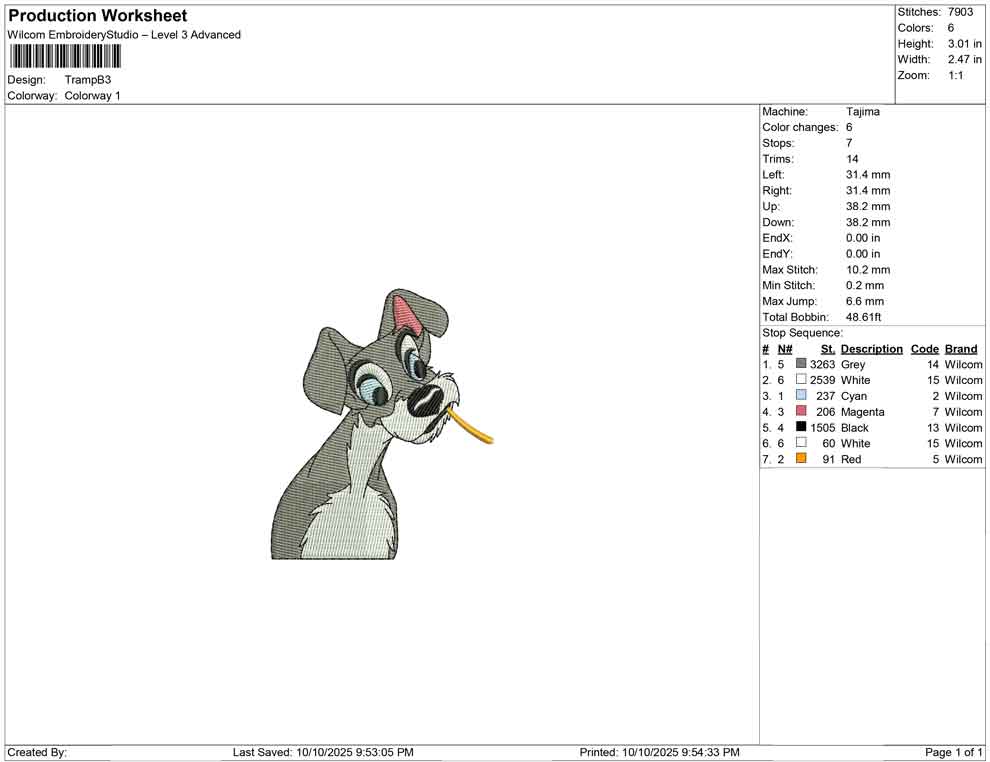Click the Zoom value 1:1
Screen dimensions: 990x762
(x=955, y=75)
